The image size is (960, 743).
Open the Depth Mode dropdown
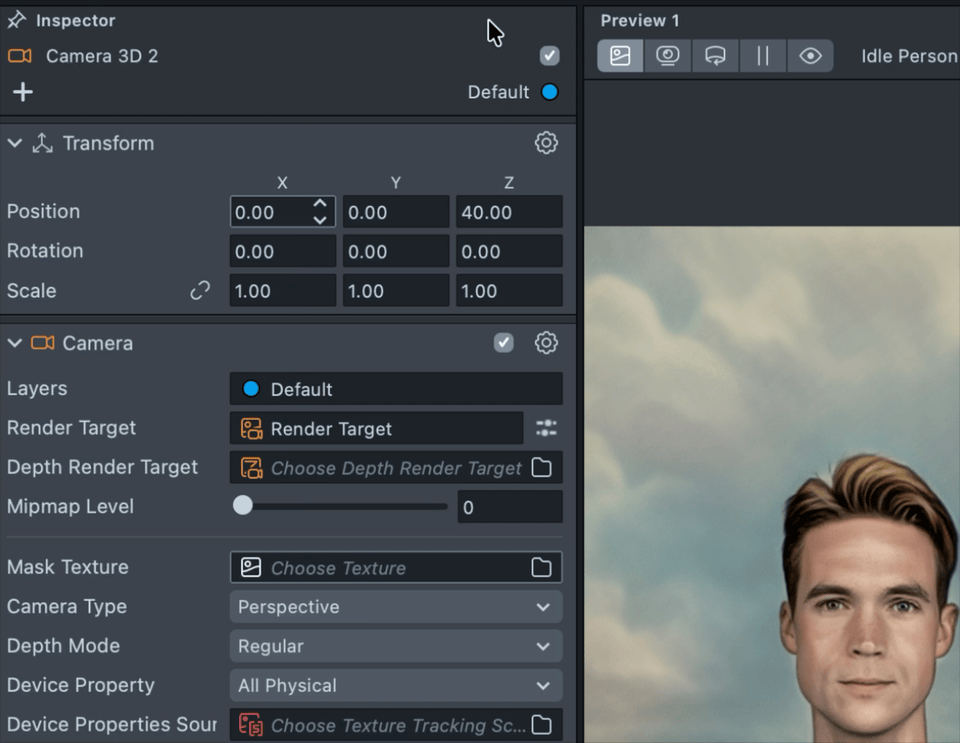pos(395,646)
